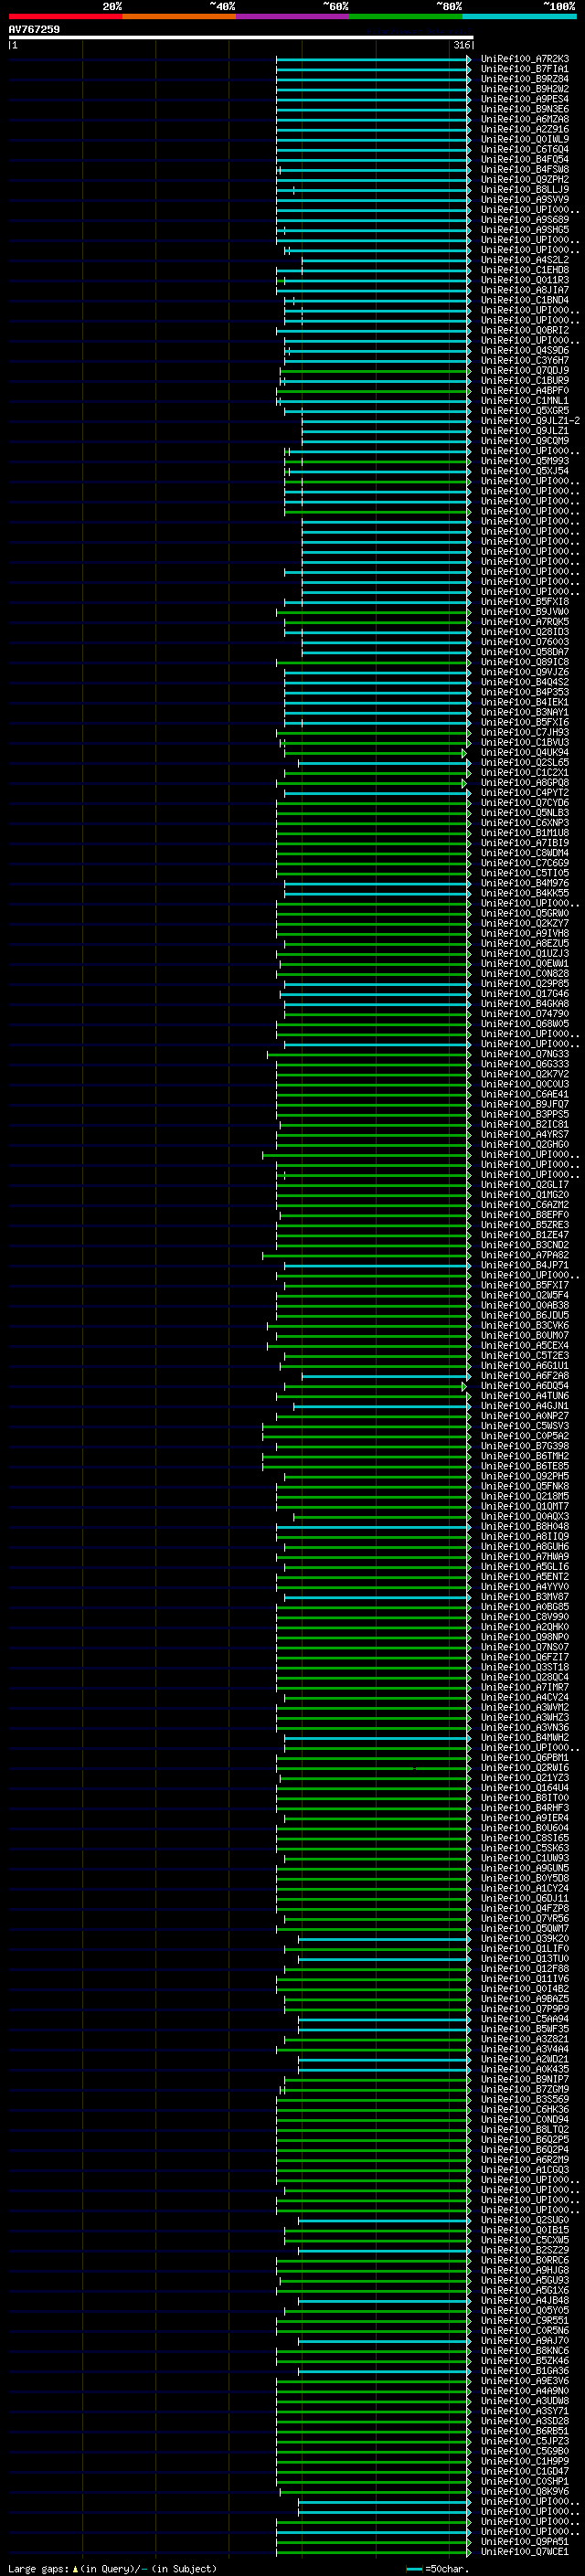Open the UniRef100_Q0AB38 hit
The image size is (585, 2576).
(524, 1305)
